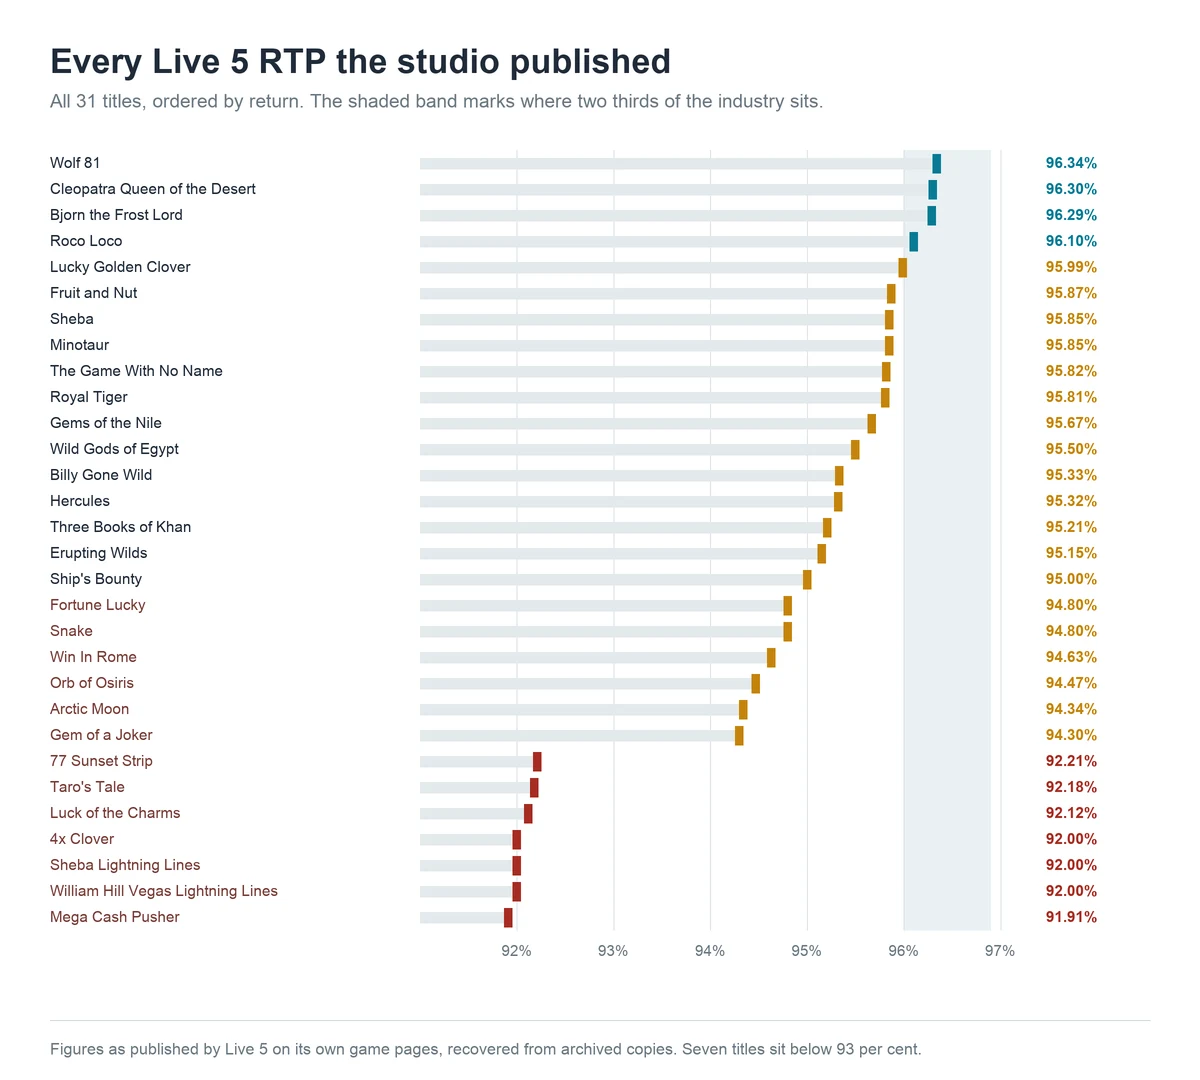Select the 95.67% value

(1071, 423)
